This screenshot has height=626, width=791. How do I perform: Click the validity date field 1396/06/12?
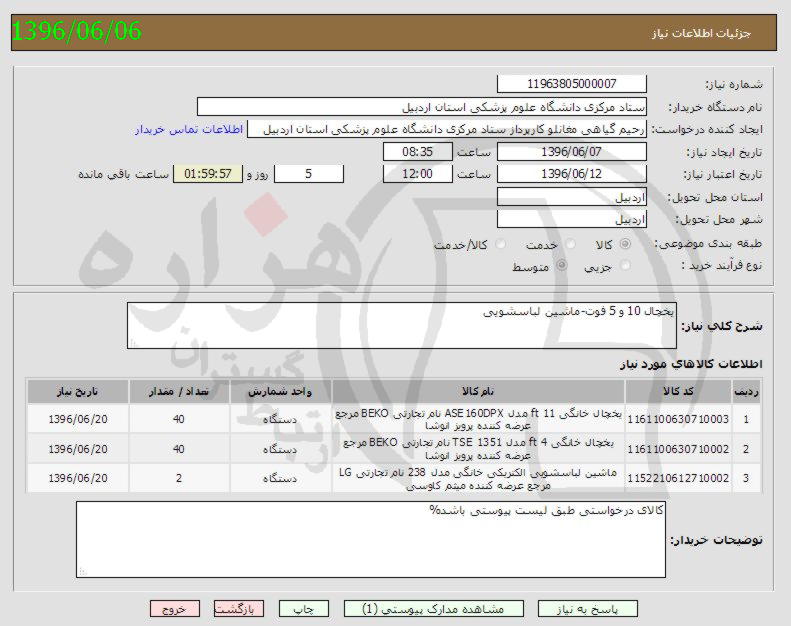571,174
